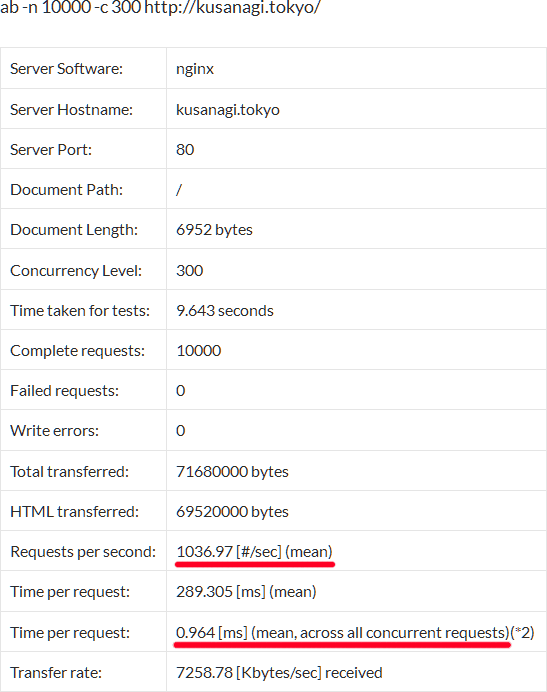
Task: Click the Server Port value 80
Action: point(185,150)
